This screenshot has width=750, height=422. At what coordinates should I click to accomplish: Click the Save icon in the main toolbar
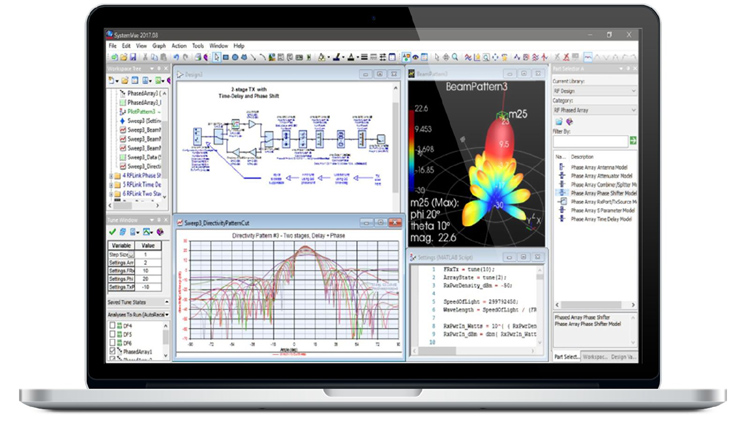point(131,57)
